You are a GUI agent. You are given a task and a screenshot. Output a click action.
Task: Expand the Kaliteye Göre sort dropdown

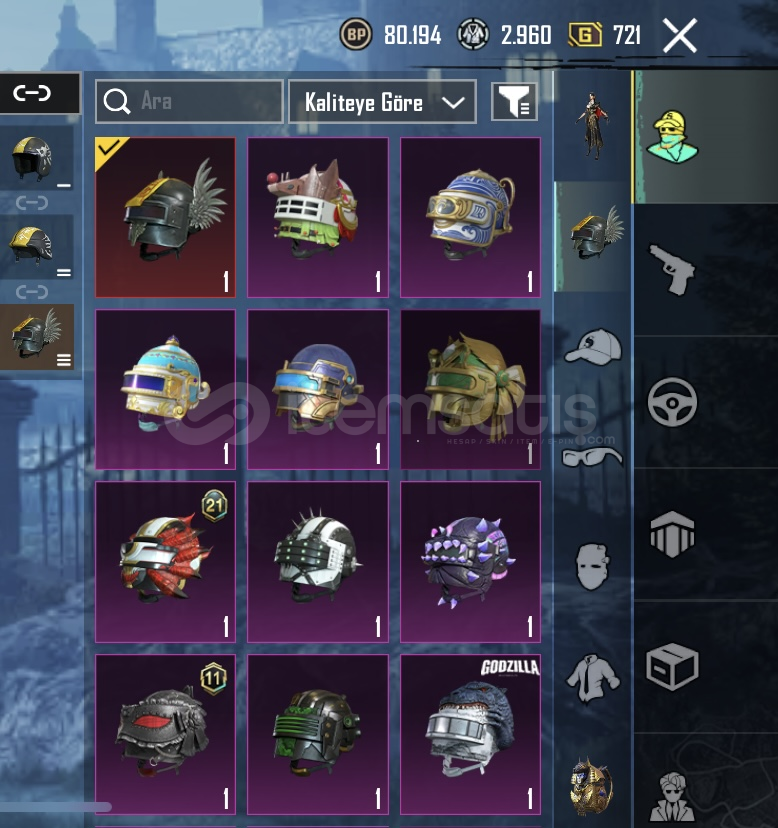(x=382, y=102)
